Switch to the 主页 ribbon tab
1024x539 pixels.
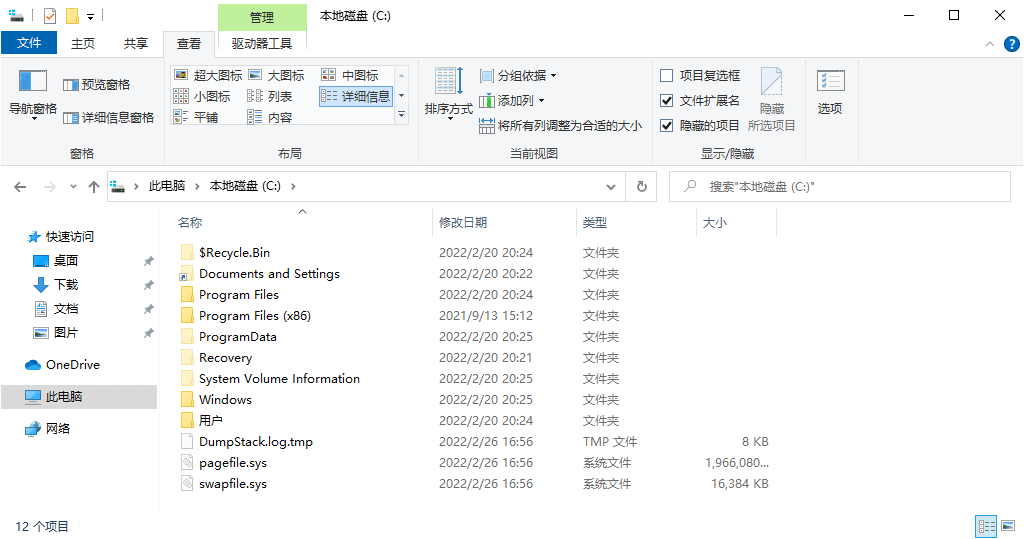(x=83, y=43)
